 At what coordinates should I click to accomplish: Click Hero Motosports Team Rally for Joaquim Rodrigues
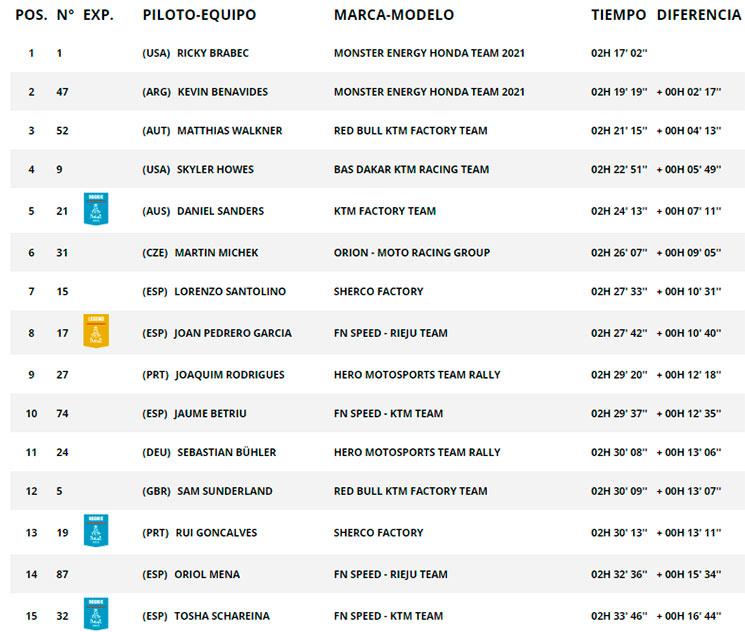417,375
